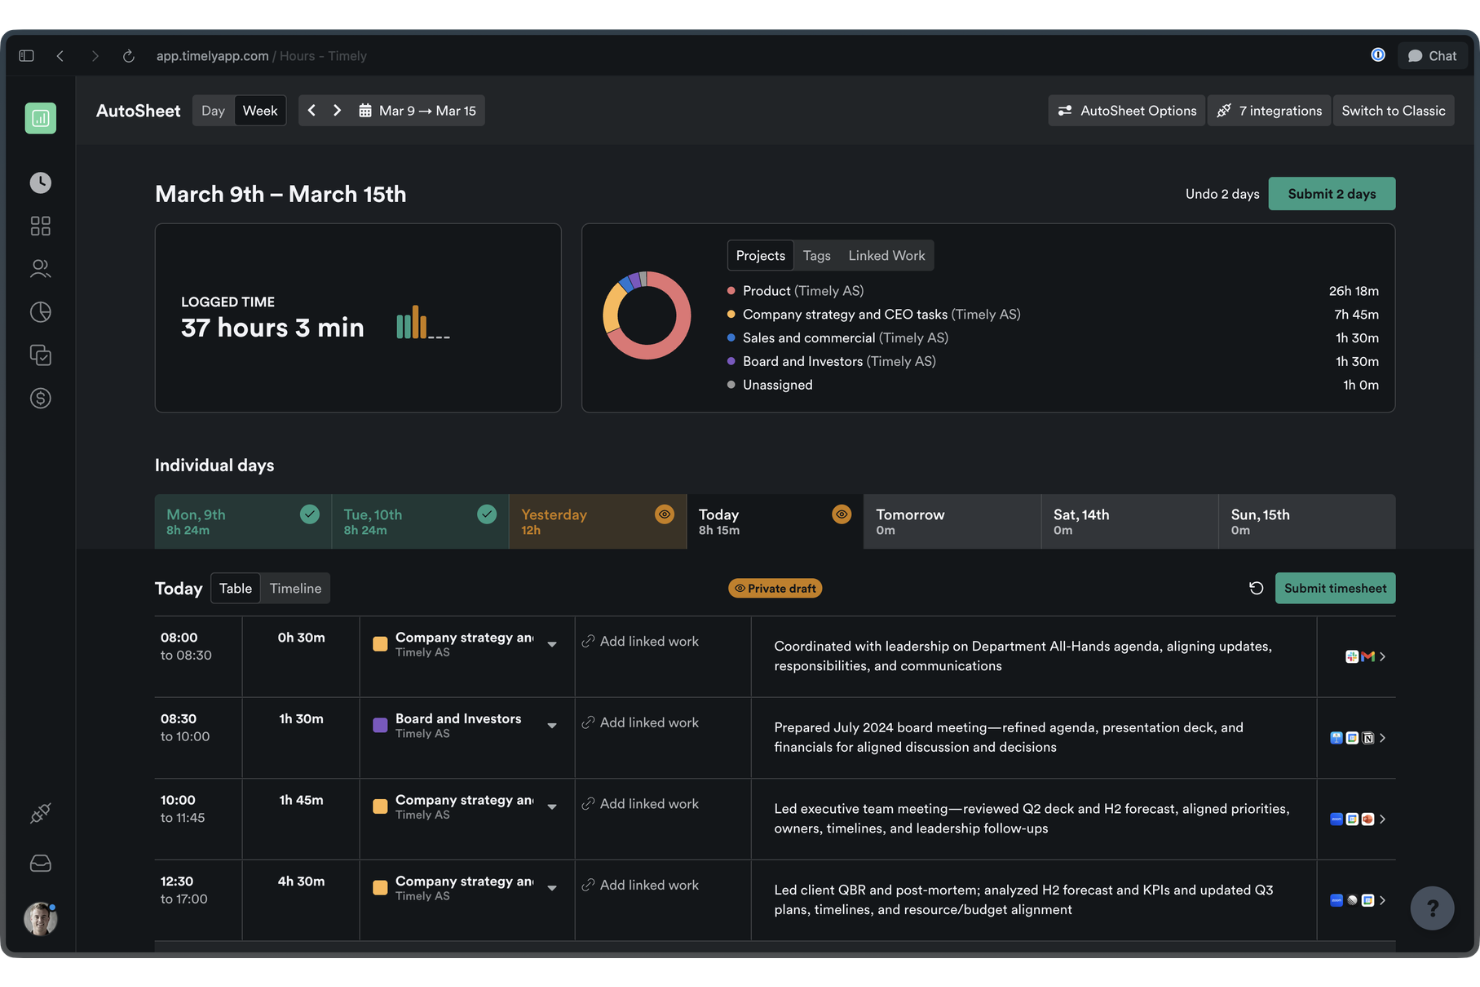The width and height of the screenshot is (1480, 987).
Task: Open the Tasks checklist icon in sidebar
Action: click(40, 355)
